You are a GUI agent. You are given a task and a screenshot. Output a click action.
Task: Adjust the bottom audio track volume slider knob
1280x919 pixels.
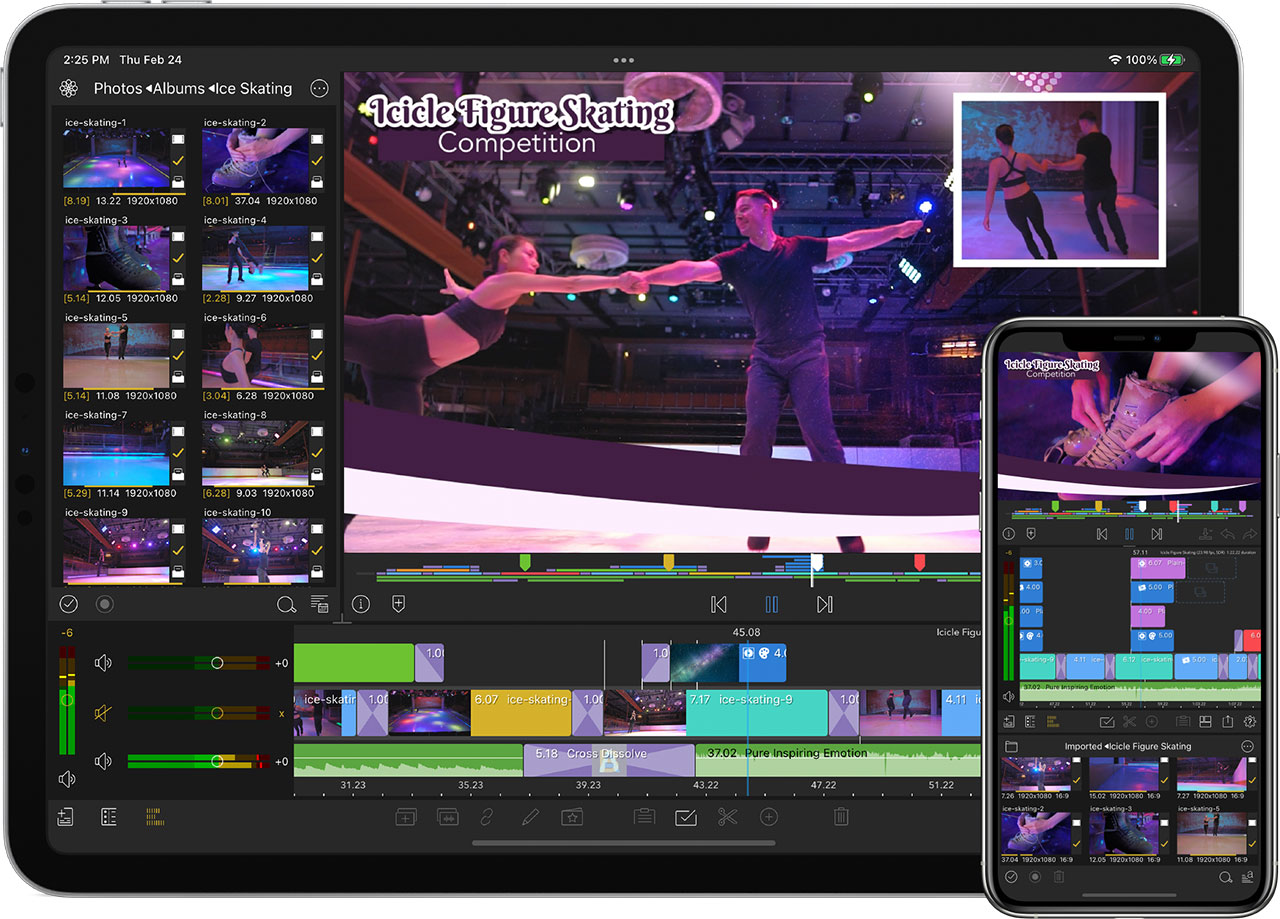click(x=216, y=762)
